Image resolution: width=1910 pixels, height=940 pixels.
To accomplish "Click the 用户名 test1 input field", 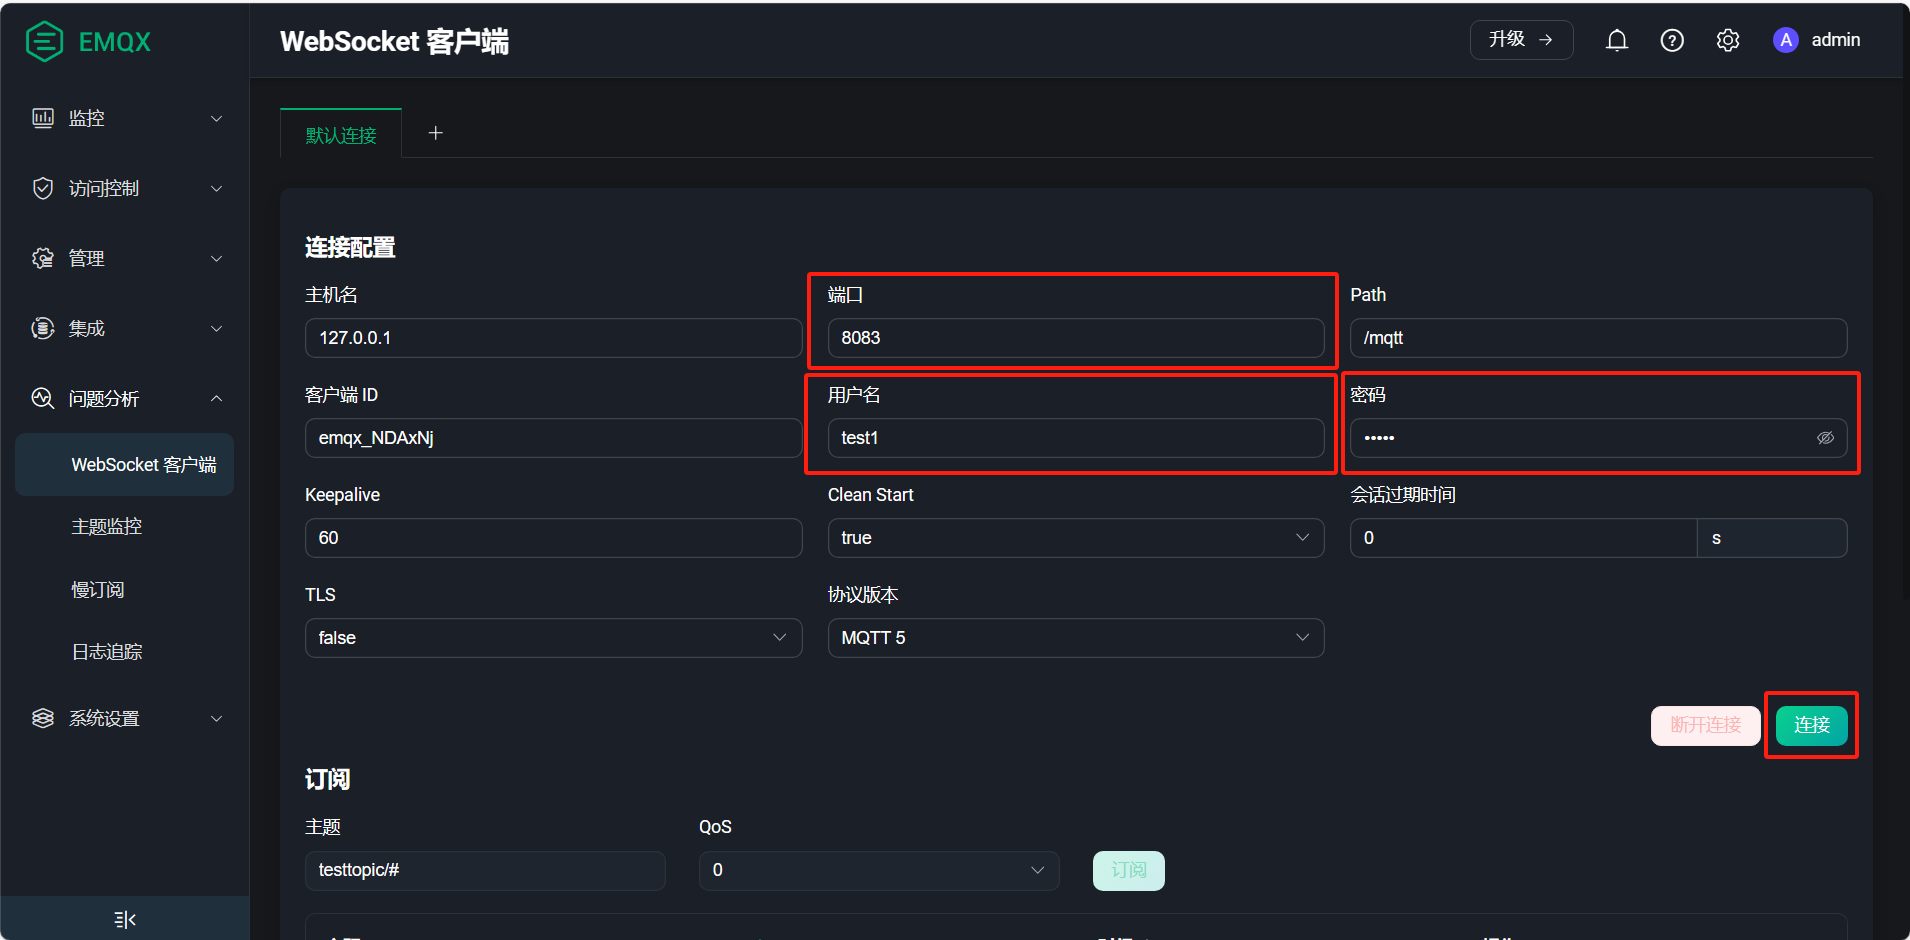I will click(x=1076, y=438).
